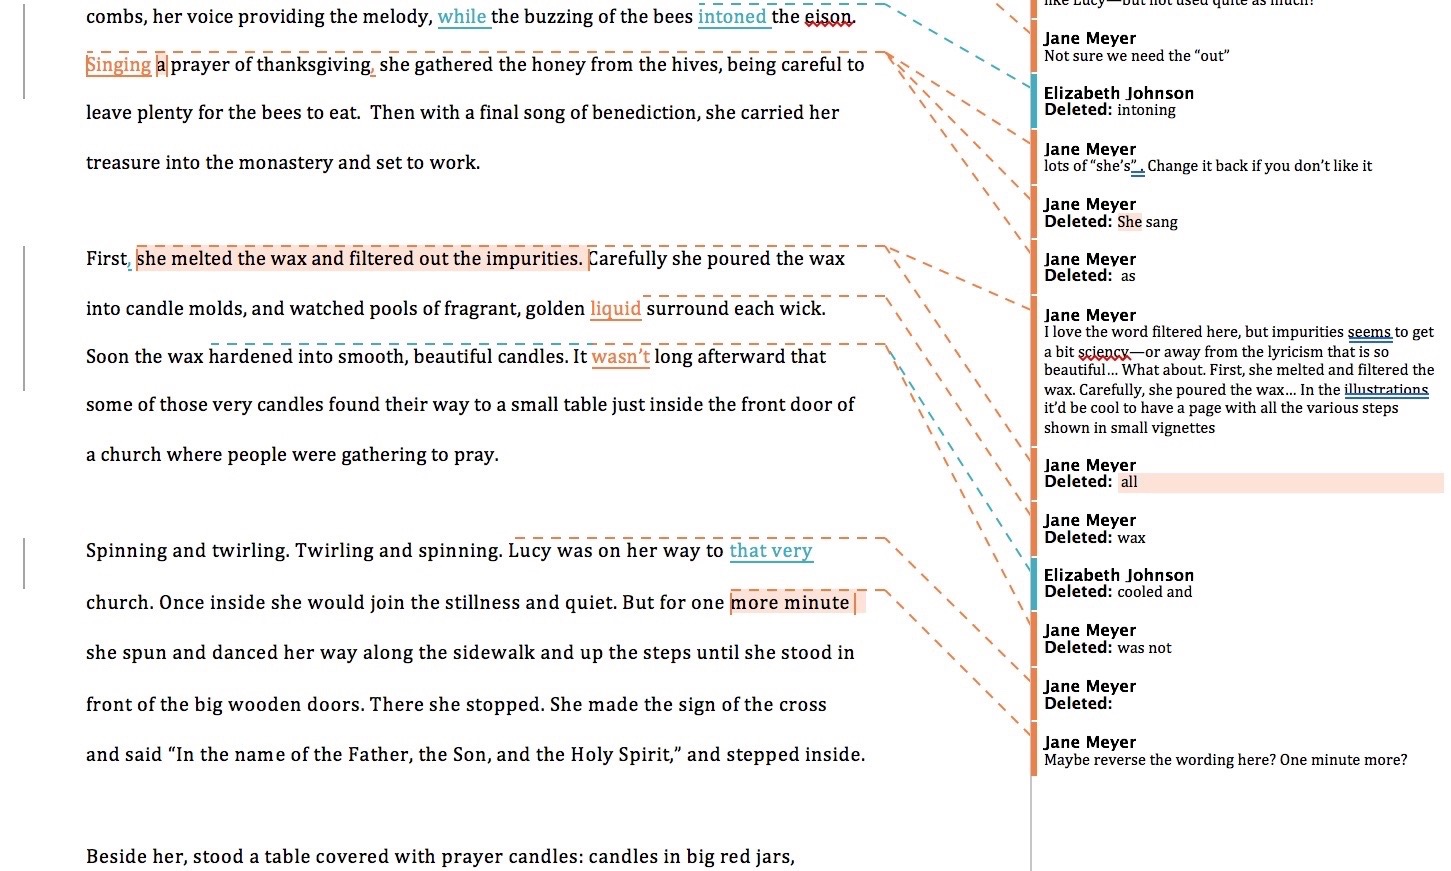Select the highlighted "Deleted: all" revision balloon
The height and width of the screenshot is (871, 1451).
coord(1242,473)
